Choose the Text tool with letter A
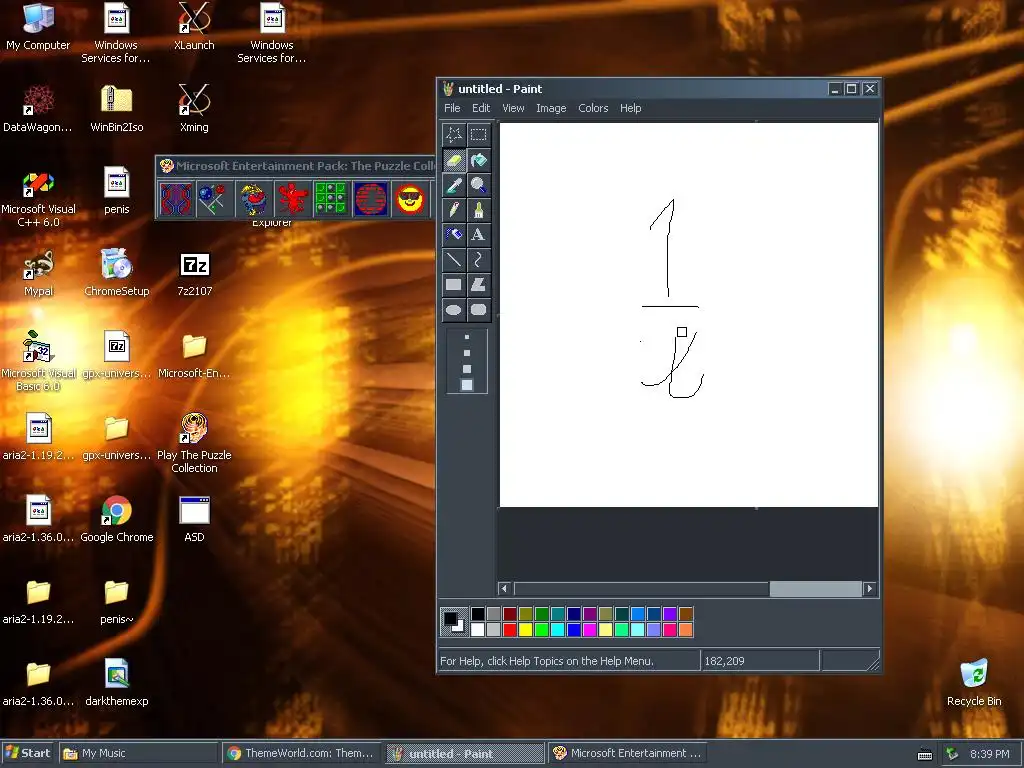The height and width of the screenshot is (768, 1024). coord(479,234)
